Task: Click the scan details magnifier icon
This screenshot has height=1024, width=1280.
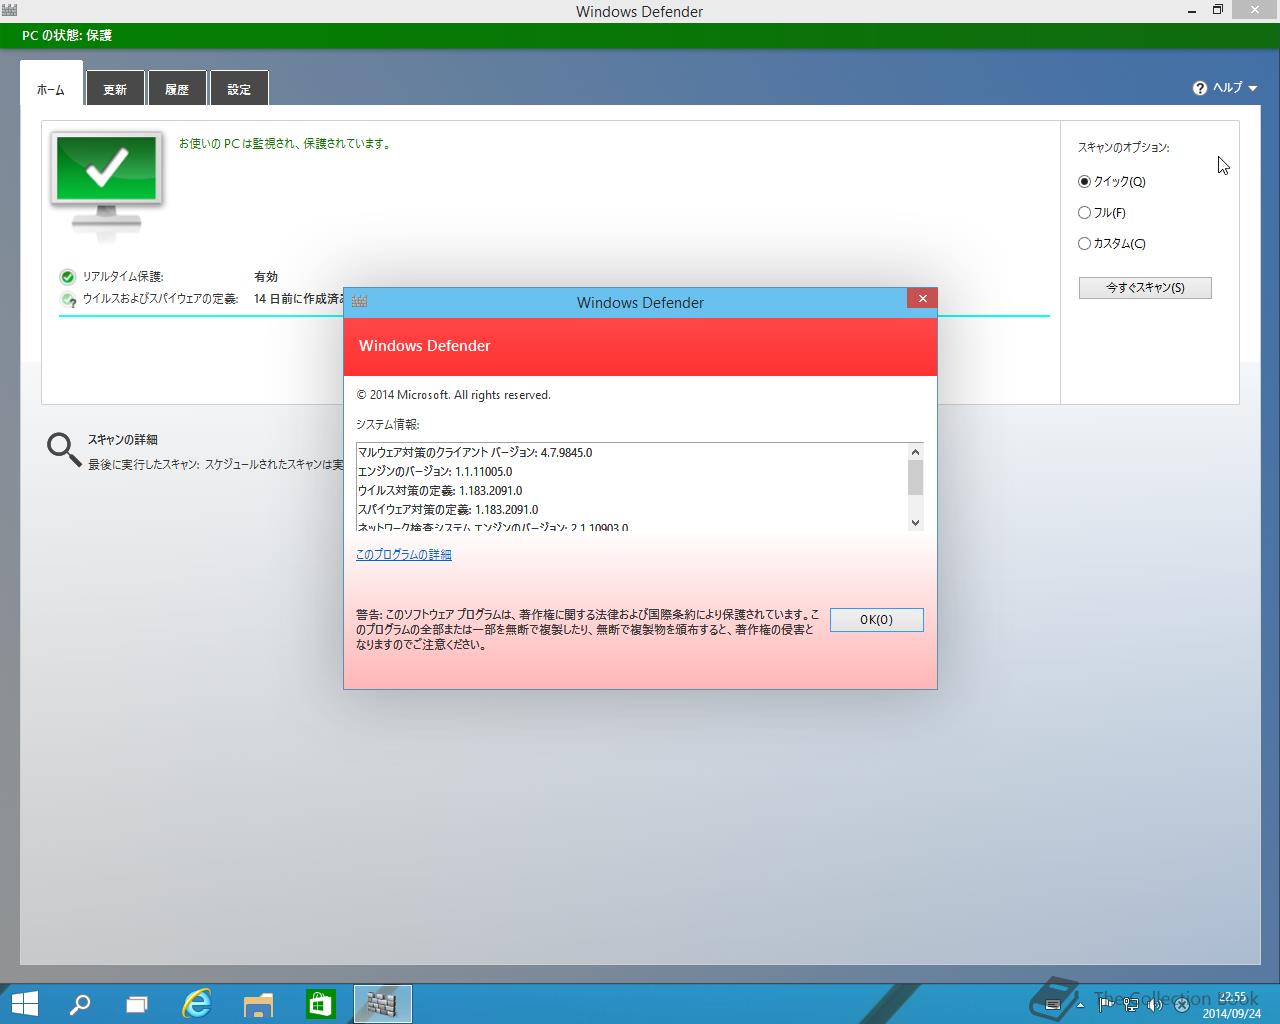Action: click(x=64, y=450)
